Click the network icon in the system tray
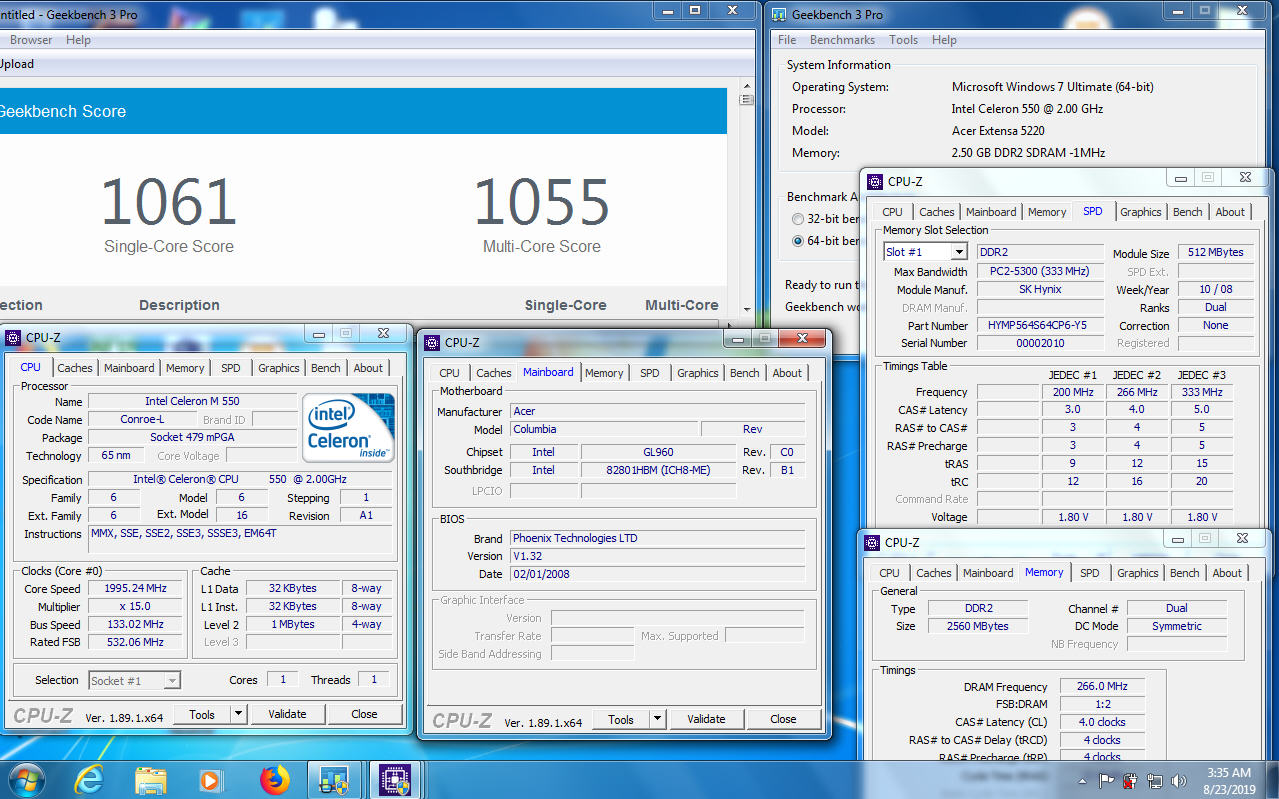1279x799 pixels. coord(1155,780)
